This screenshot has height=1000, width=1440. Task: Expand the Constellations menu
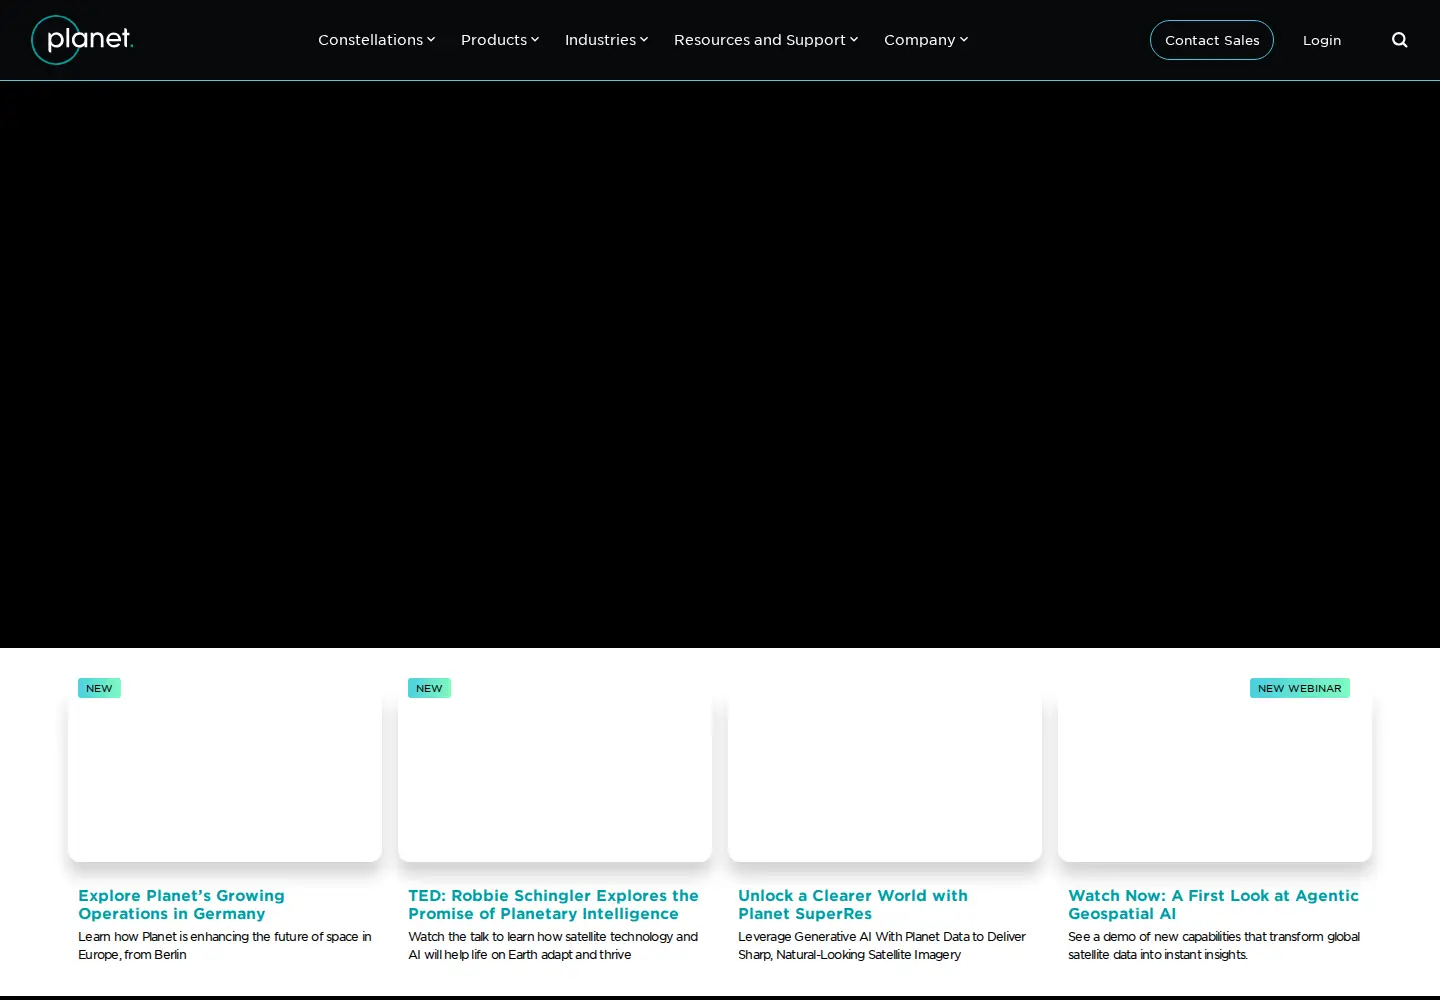point(376,40)
